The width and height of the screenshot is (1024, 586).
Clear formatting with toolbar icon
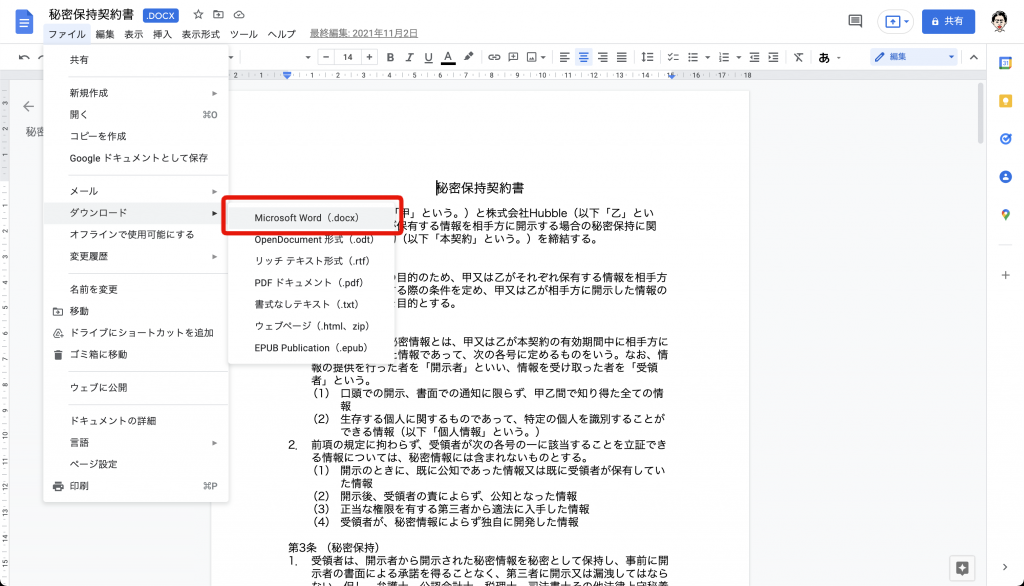[x=798, y=57]
